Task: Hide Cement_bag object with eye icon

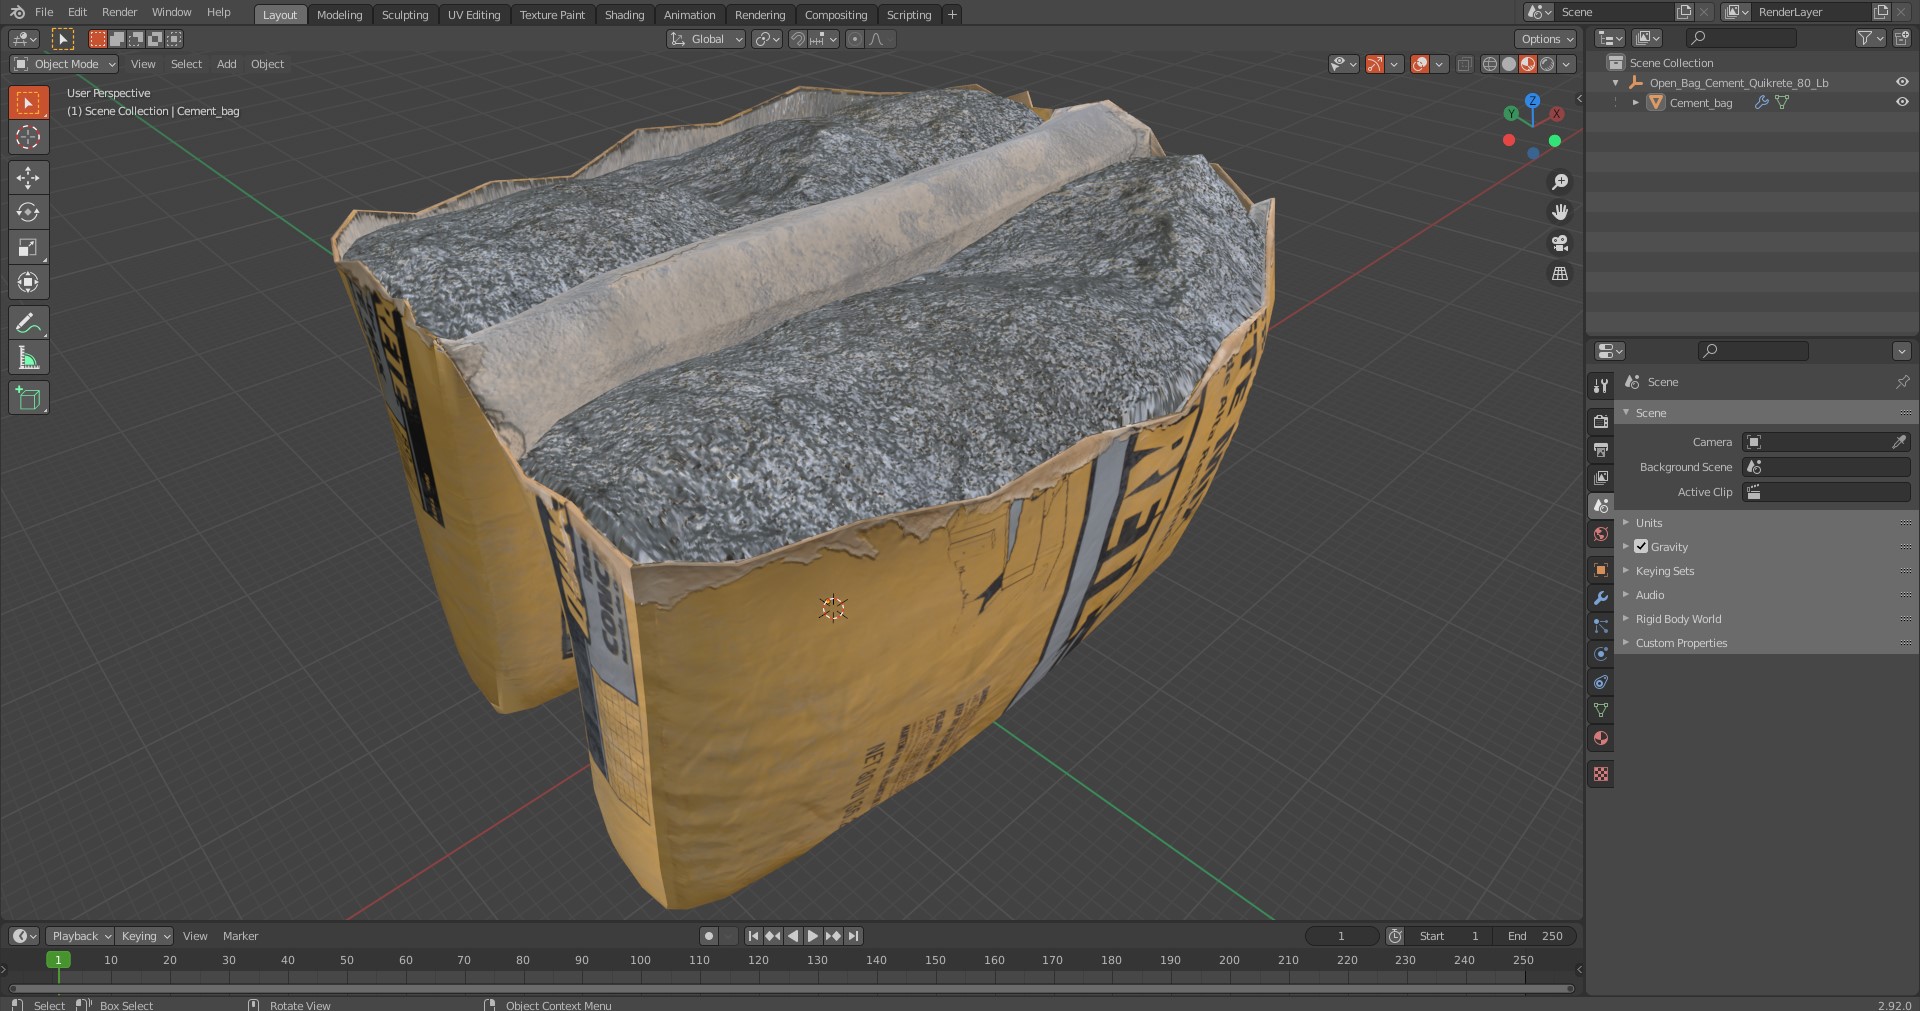Action: click(1902, 102)
